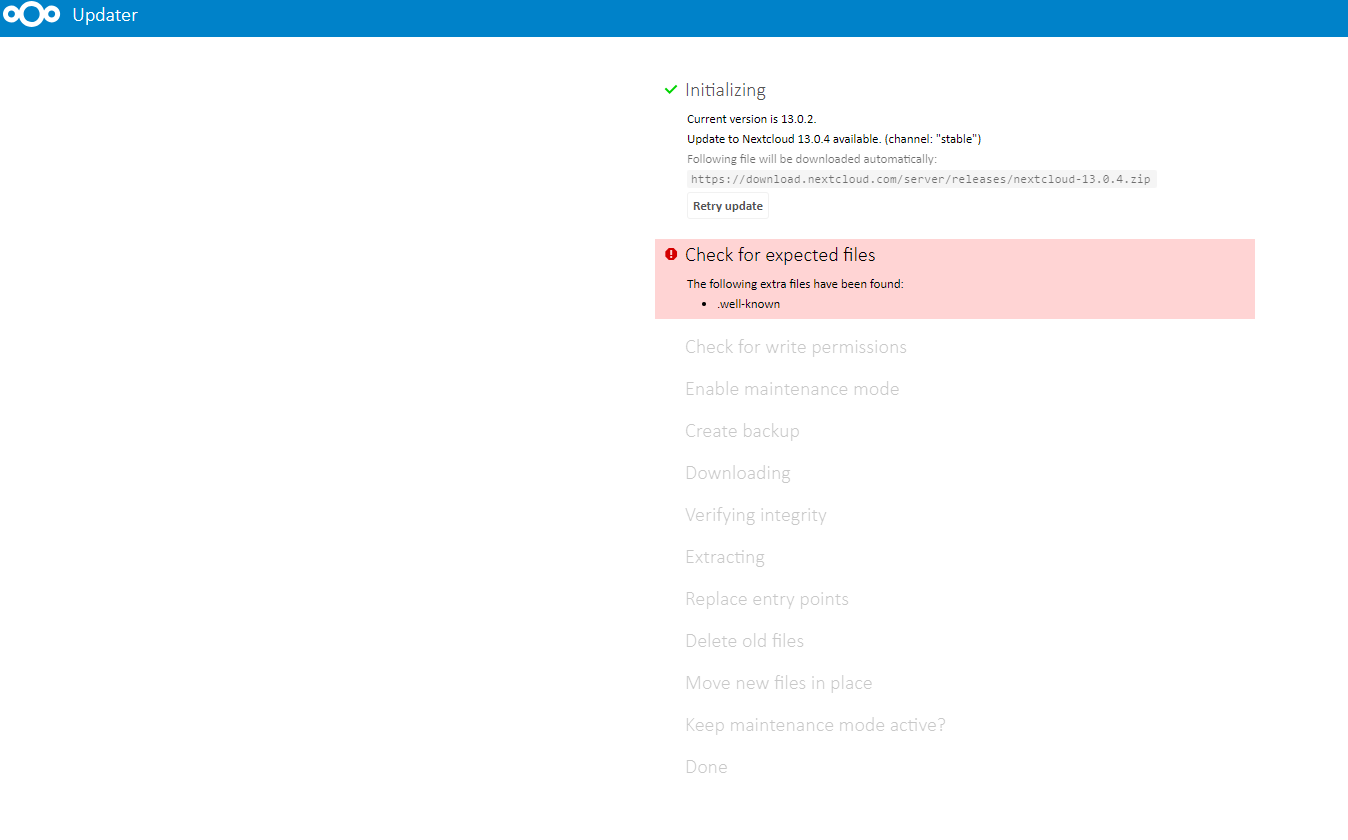The image size is (1348, 840).
Task: Select the nextcloud-13.0.4.zip download URL
Action: click(921, 178)
